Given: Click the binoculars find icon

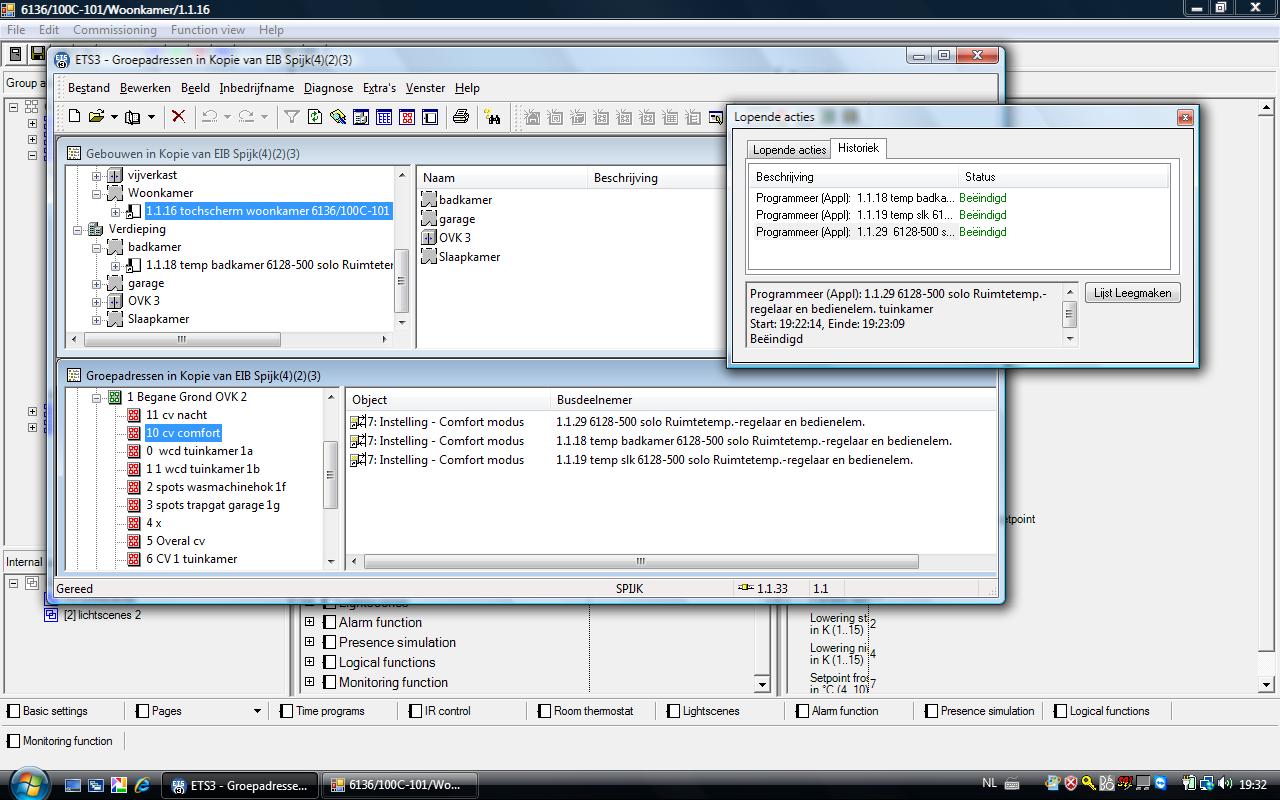Looking at the screenshot, I should 492,117.
